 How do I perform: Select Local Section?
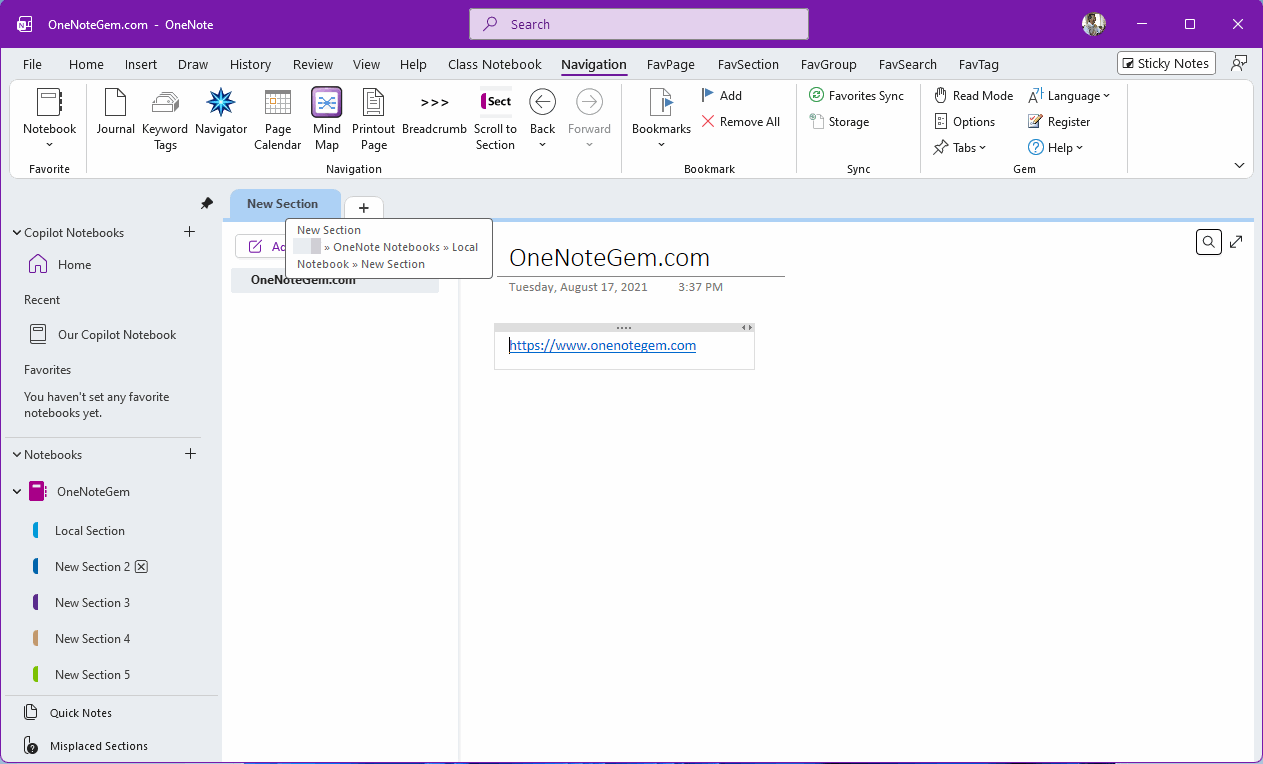pos(90,531)
